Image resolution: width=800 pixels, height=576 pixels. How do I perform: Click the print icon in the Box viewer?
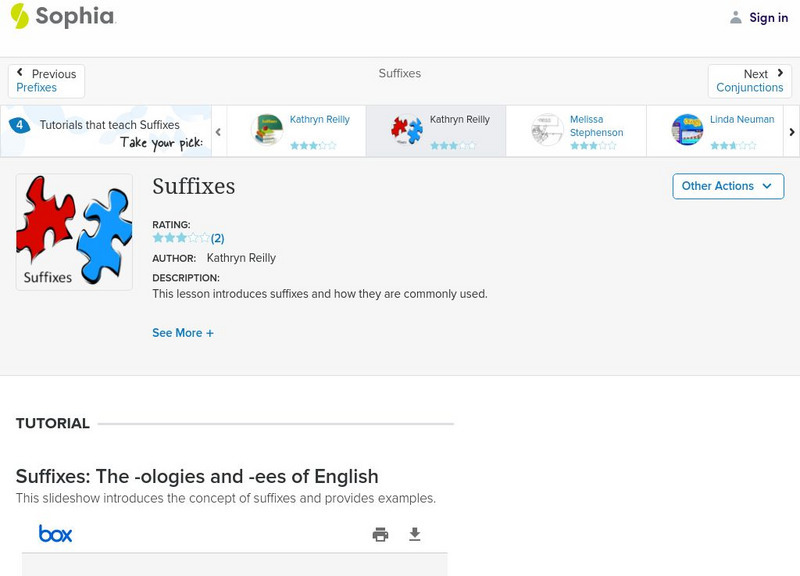pyautogui.click(x=380, y=534)
